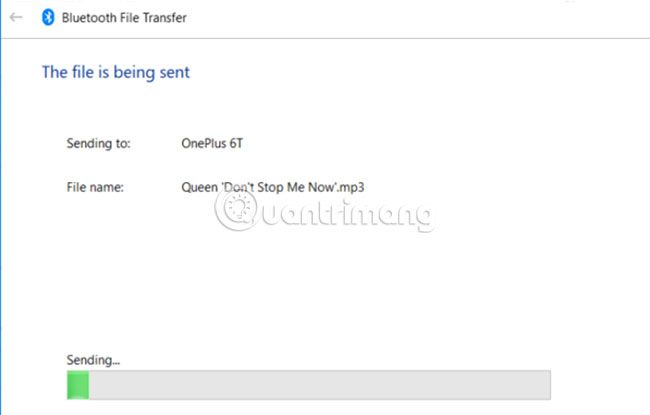Image resolution: width=650 pixels, height=415 pixels.
Task: Click the "Sending to:" label
Action: coord(97,143)
